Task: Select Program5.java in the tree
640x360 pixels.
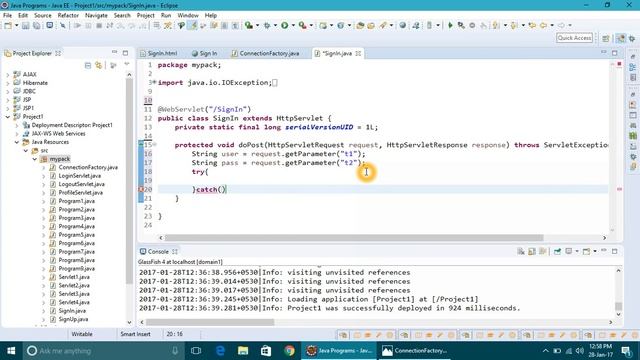Action: coord(77,235)
